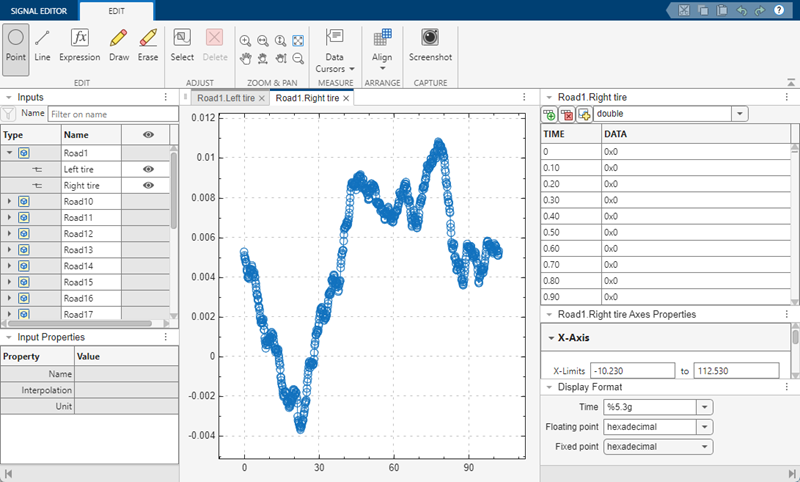The width and height of the screenshot is (800, 482).
Task: Select the Road13 row
Action: (x=85, y=250)
